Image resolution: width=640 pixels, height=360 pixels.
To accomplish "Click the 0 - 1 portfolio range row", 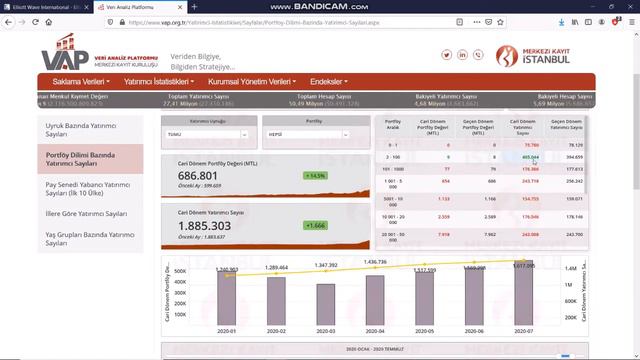I will [x=481, y=145].
